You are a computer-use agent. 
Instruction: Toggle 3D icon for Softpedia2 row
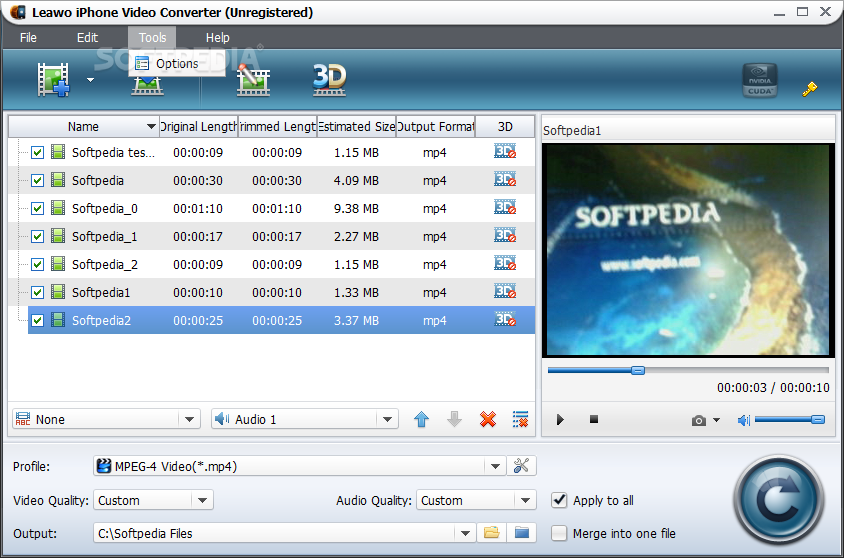[505, 320]
